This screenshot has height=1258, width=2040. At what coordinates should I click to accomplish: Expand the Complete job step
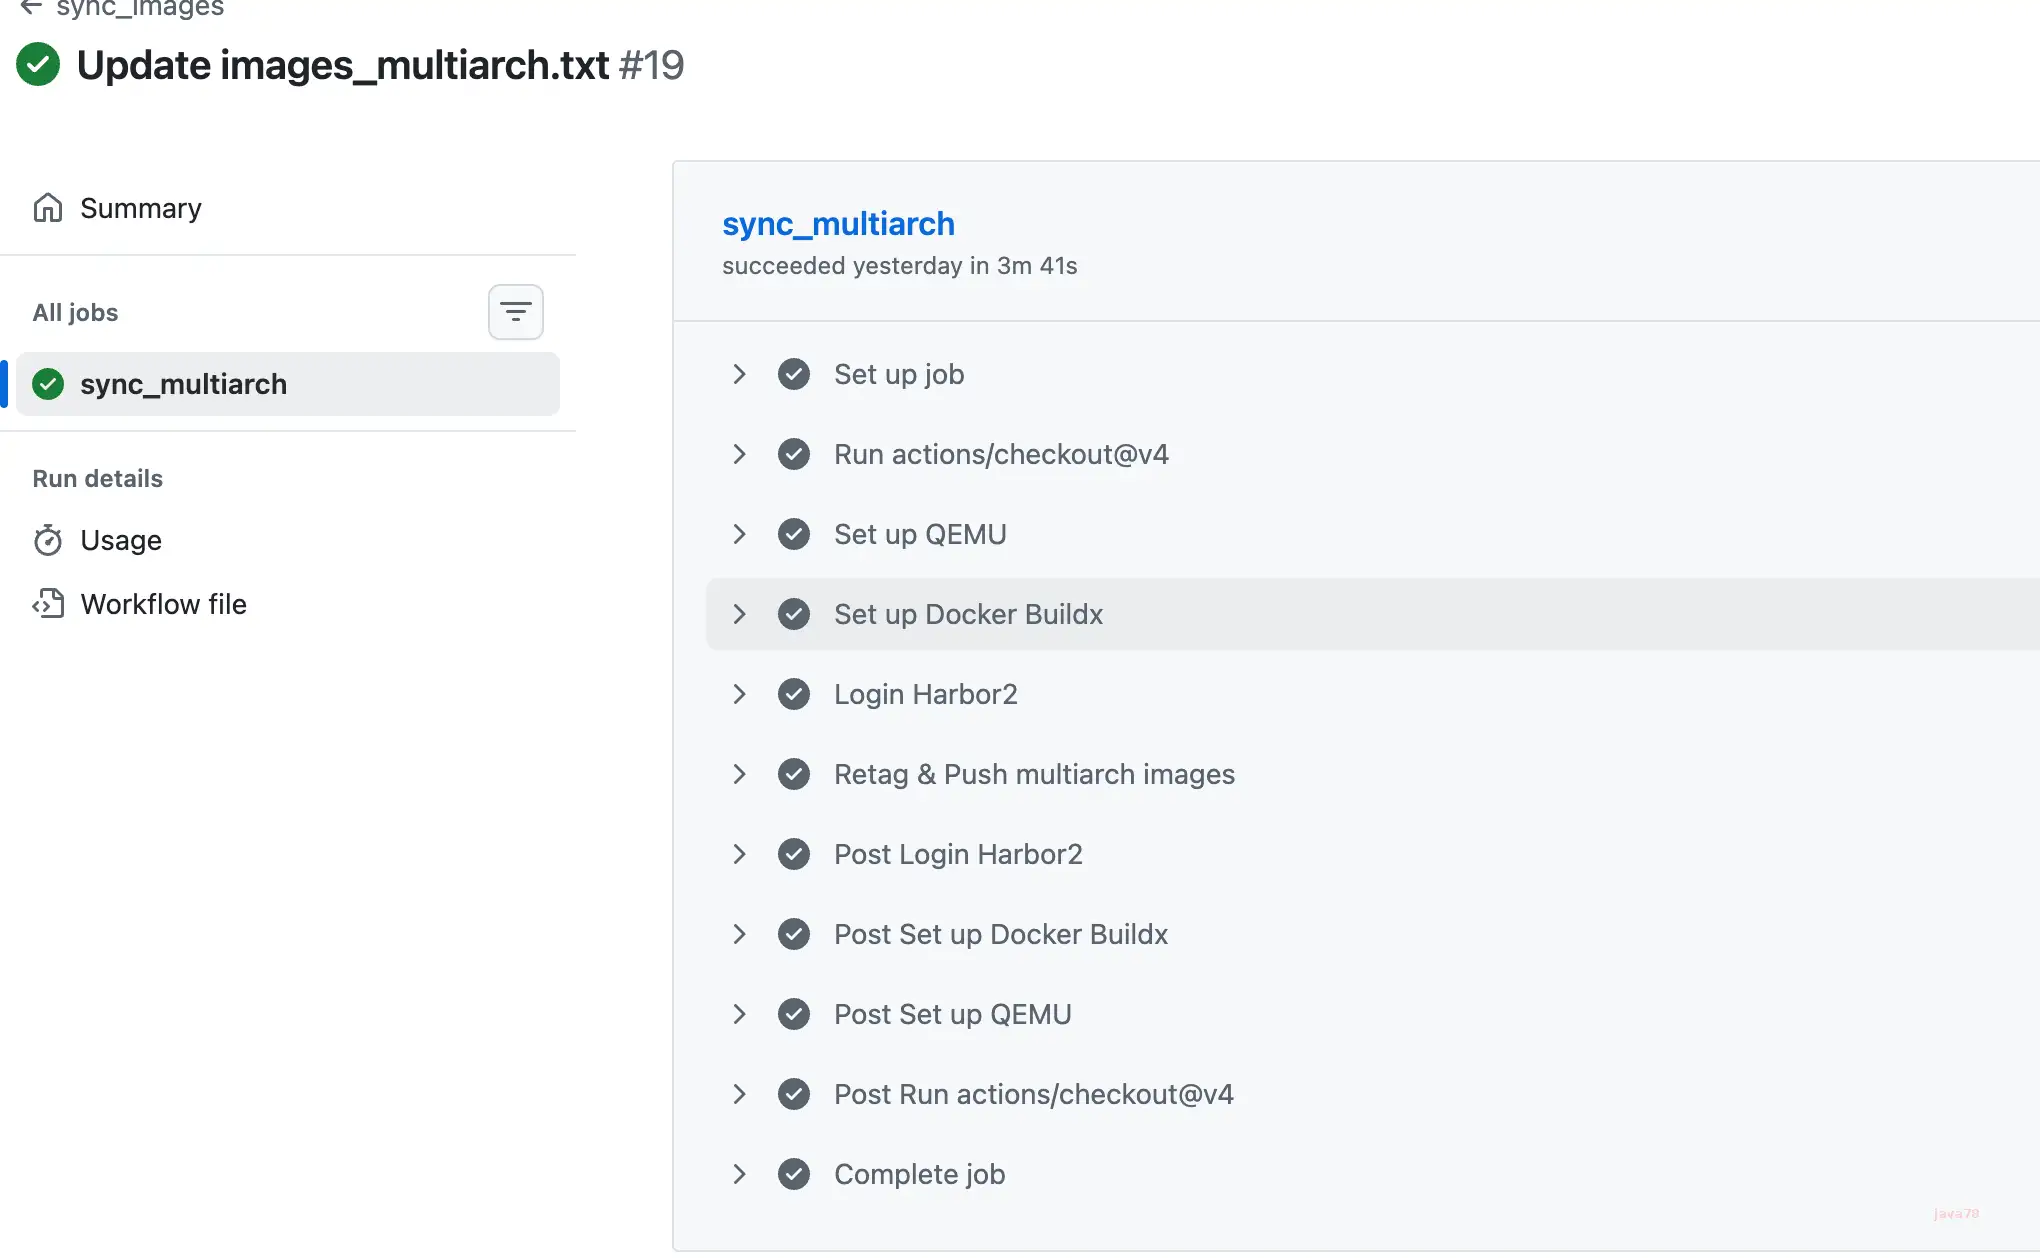(740, 1174)
